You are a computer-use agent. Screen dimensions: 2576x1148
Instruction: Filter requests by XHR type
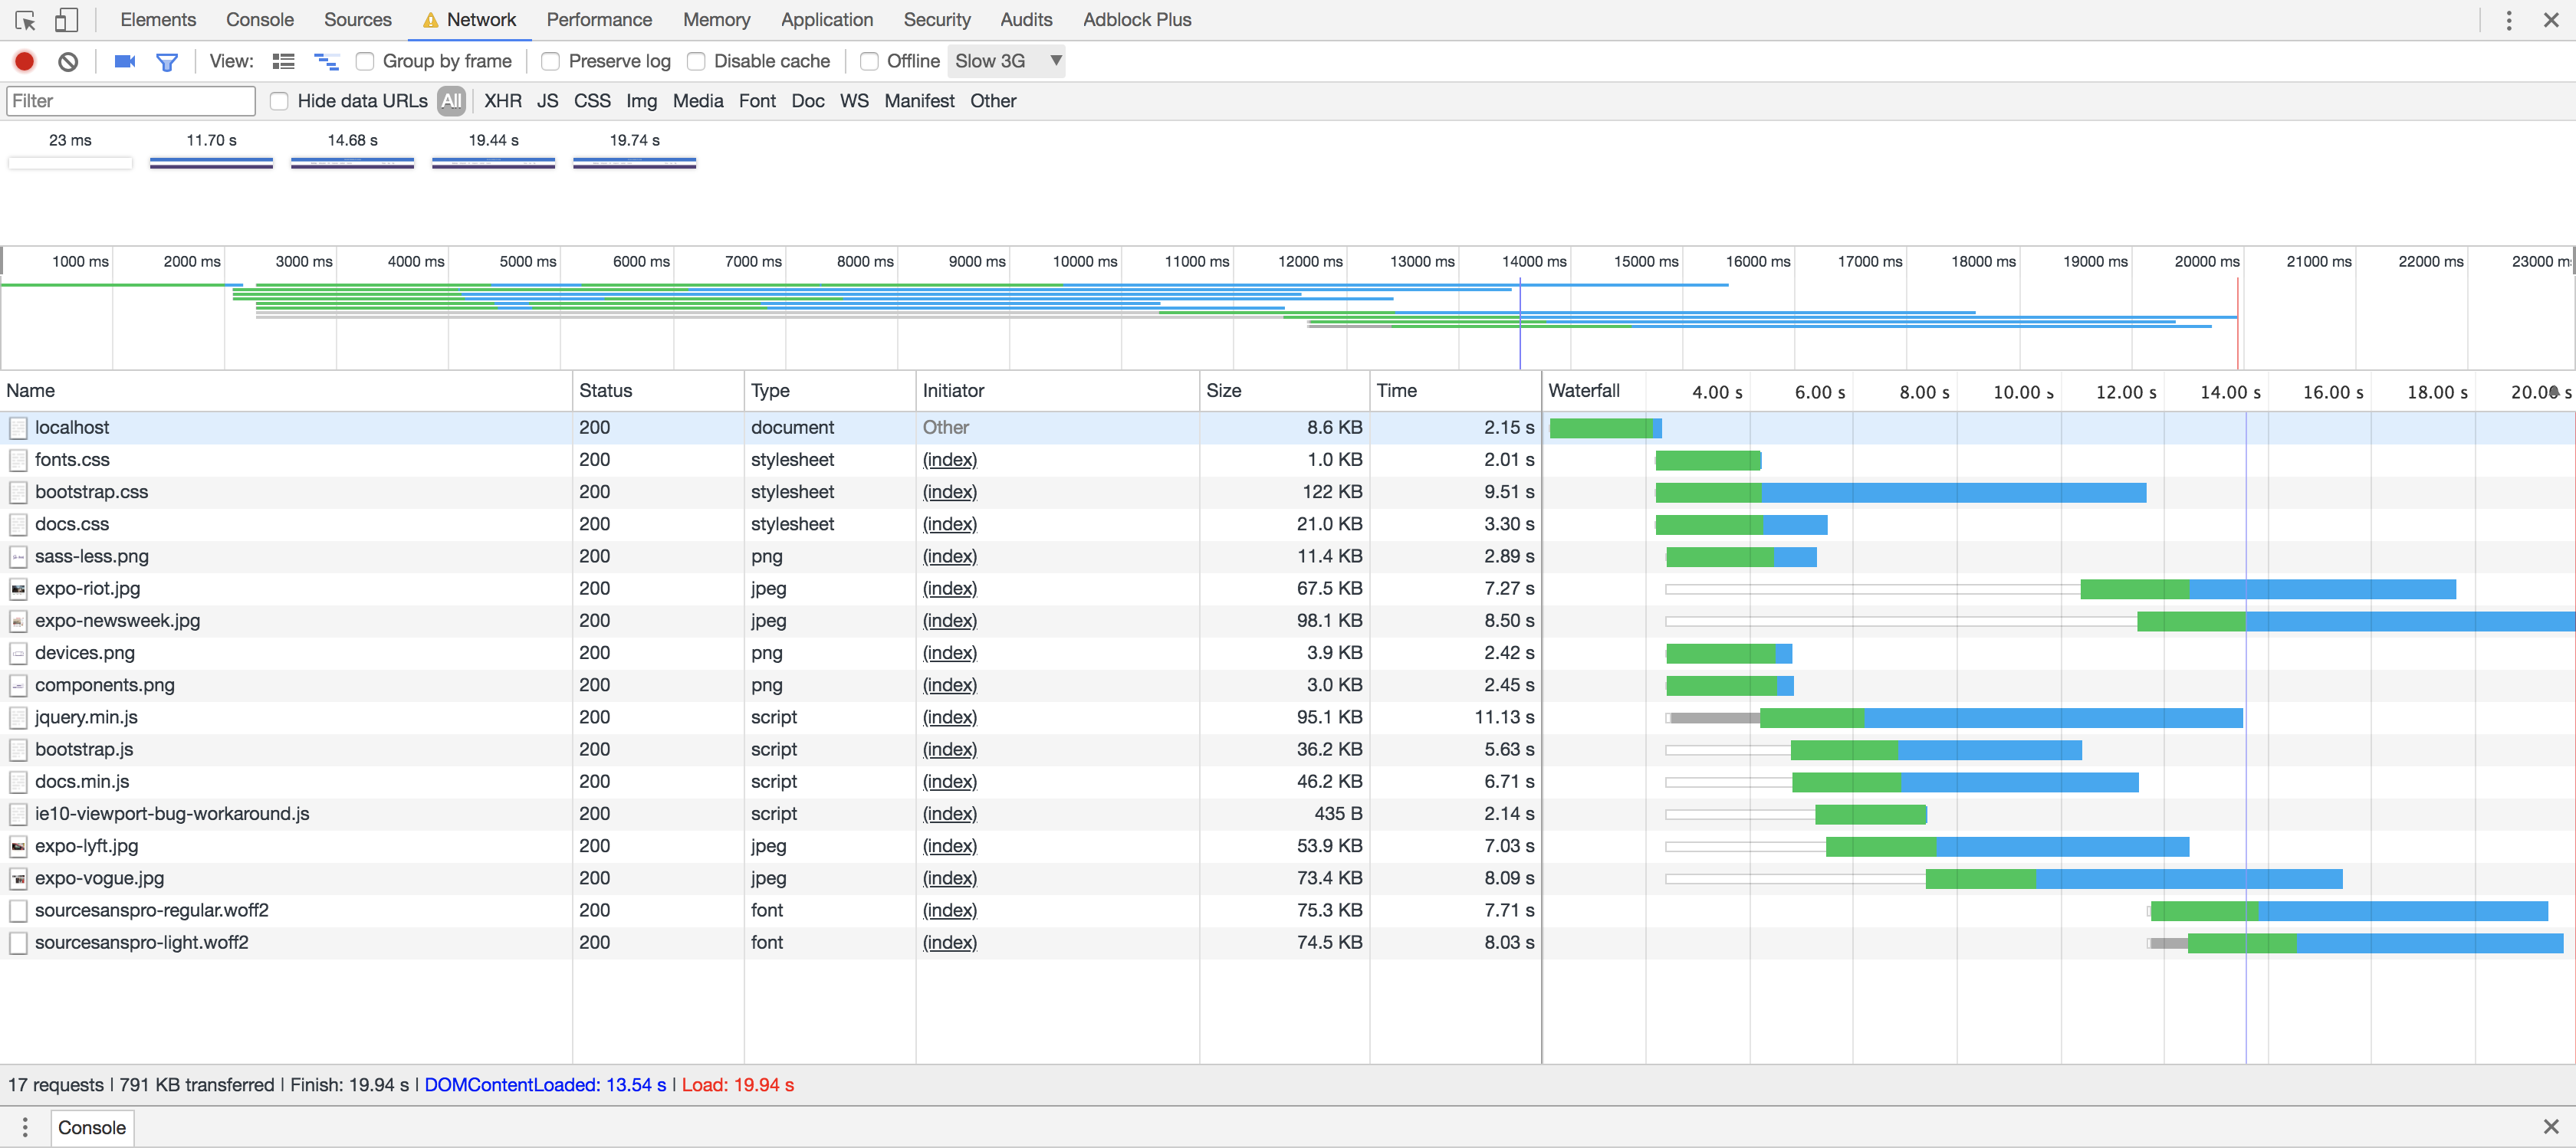point(502,101)
